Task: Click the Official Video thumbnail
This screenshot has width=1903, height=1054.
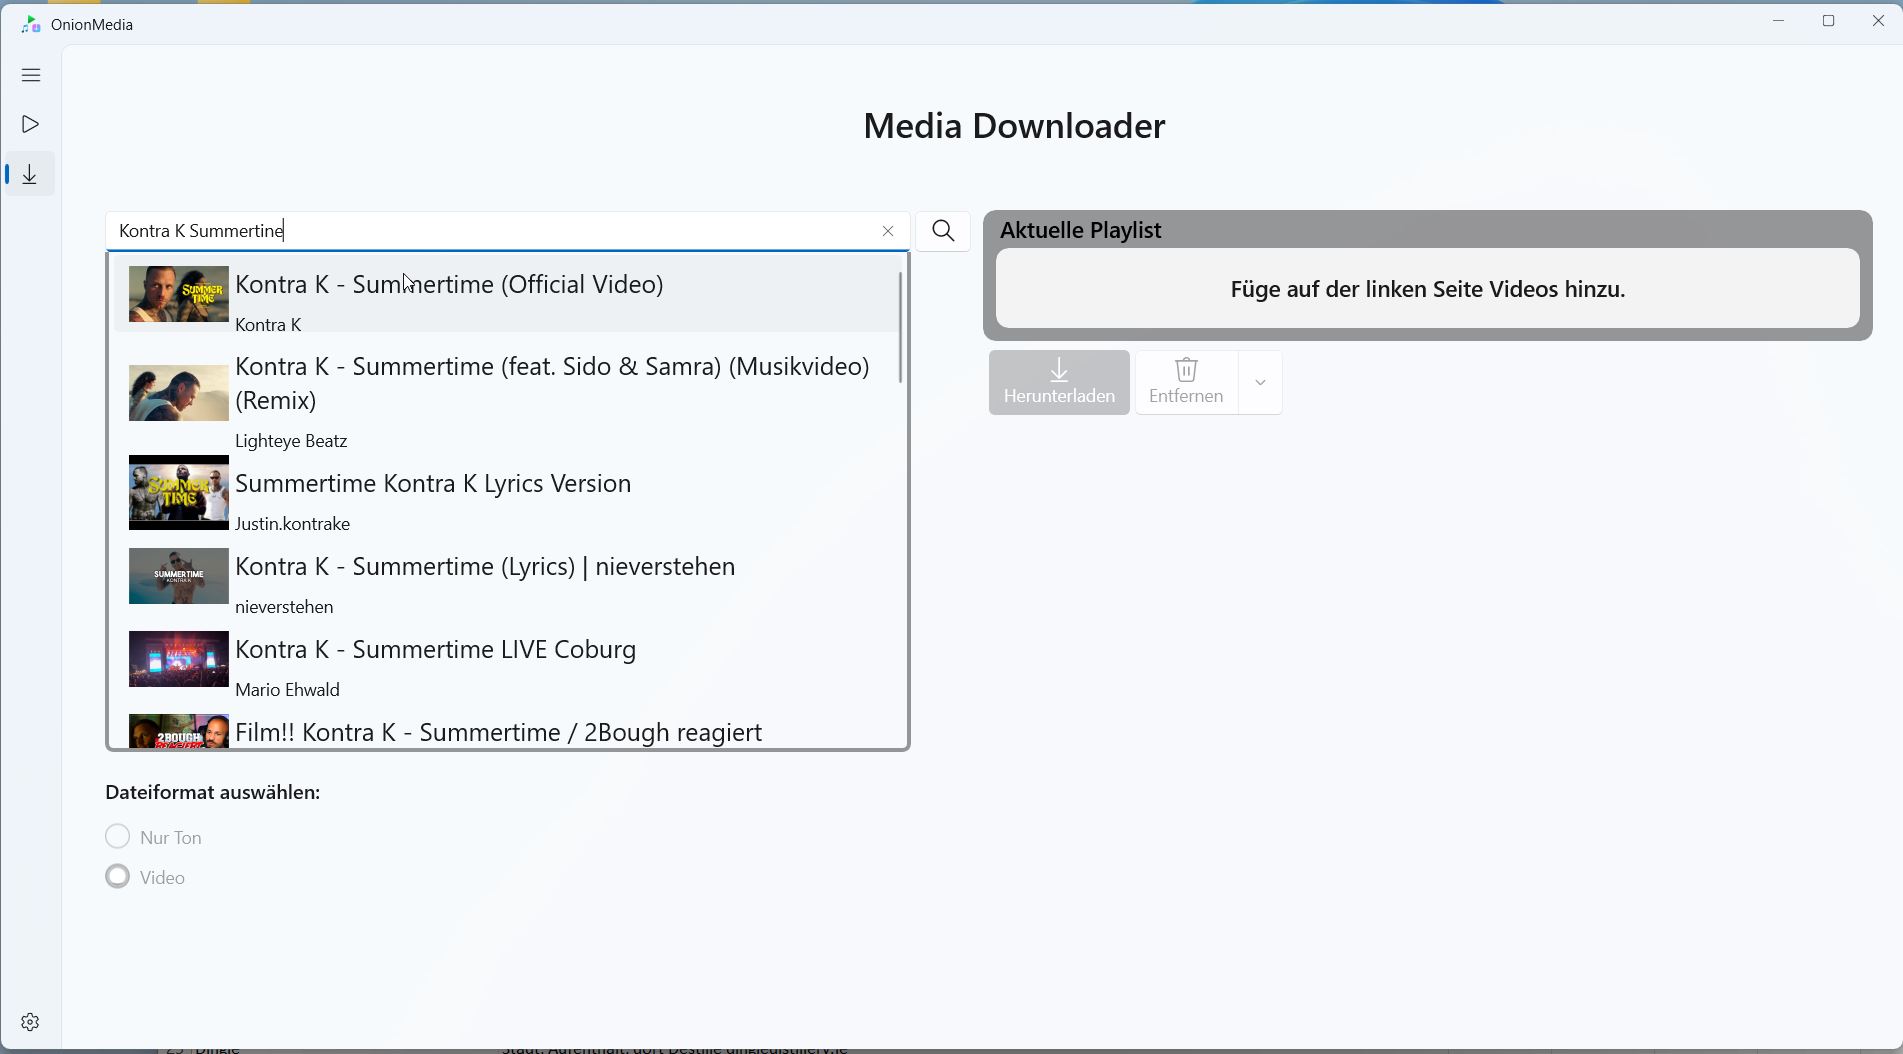Action: (179, 294)
